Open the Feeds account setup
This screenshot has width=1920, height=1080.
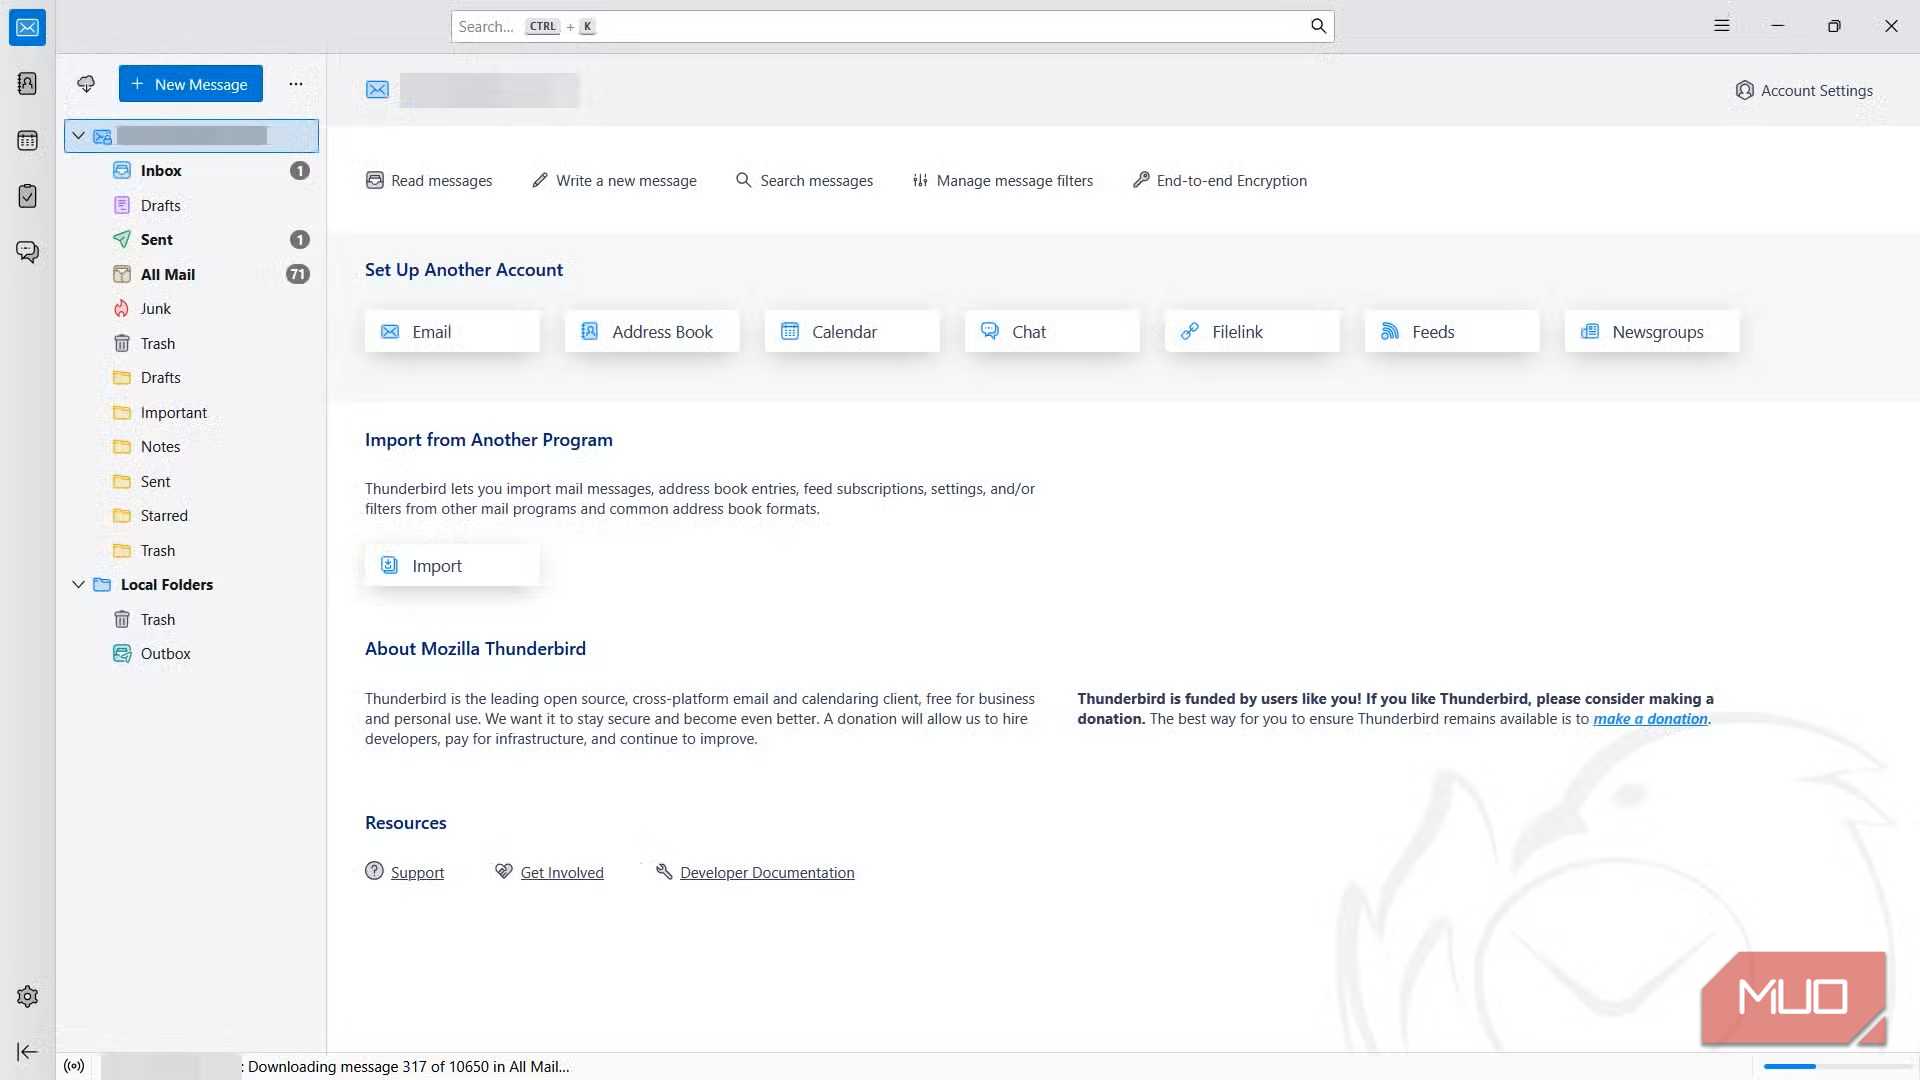1451,331
